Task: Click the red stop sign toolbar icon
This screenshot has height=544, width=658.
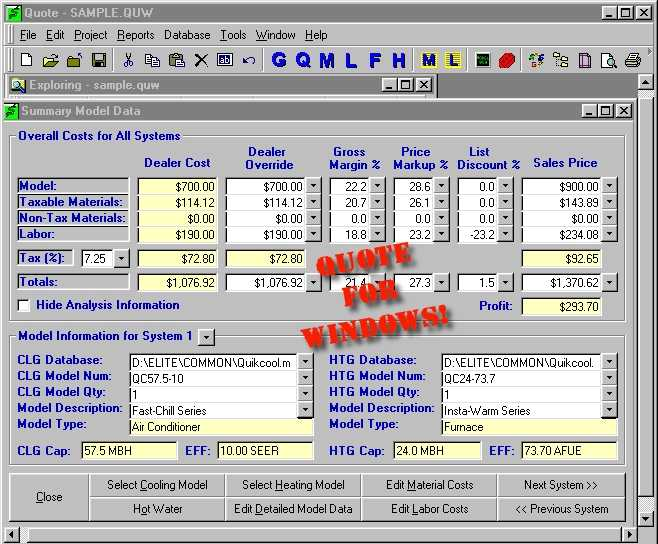Action: tap(506, 60)
